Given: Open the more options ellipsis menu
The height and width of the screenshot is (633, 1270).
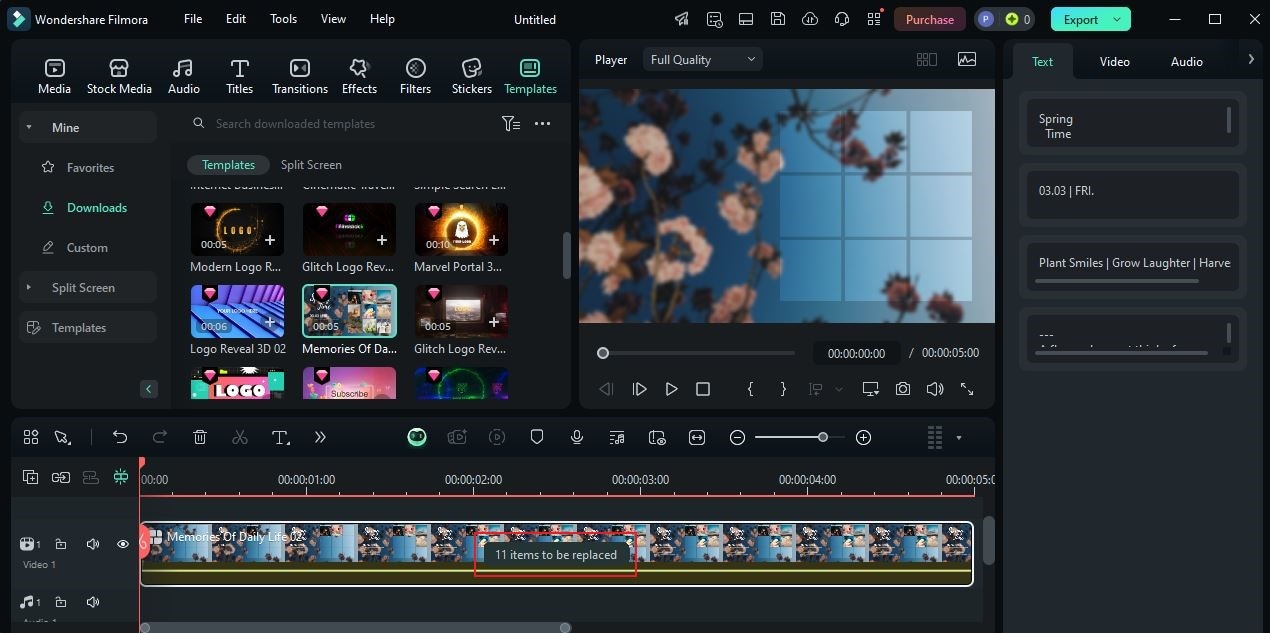Looking at the screenshot, I should 542,124.
